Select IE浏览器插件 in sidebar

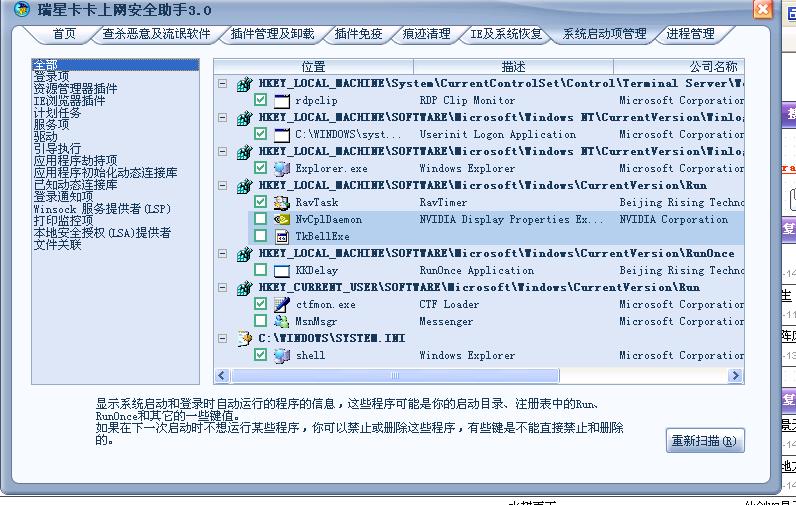69,100
